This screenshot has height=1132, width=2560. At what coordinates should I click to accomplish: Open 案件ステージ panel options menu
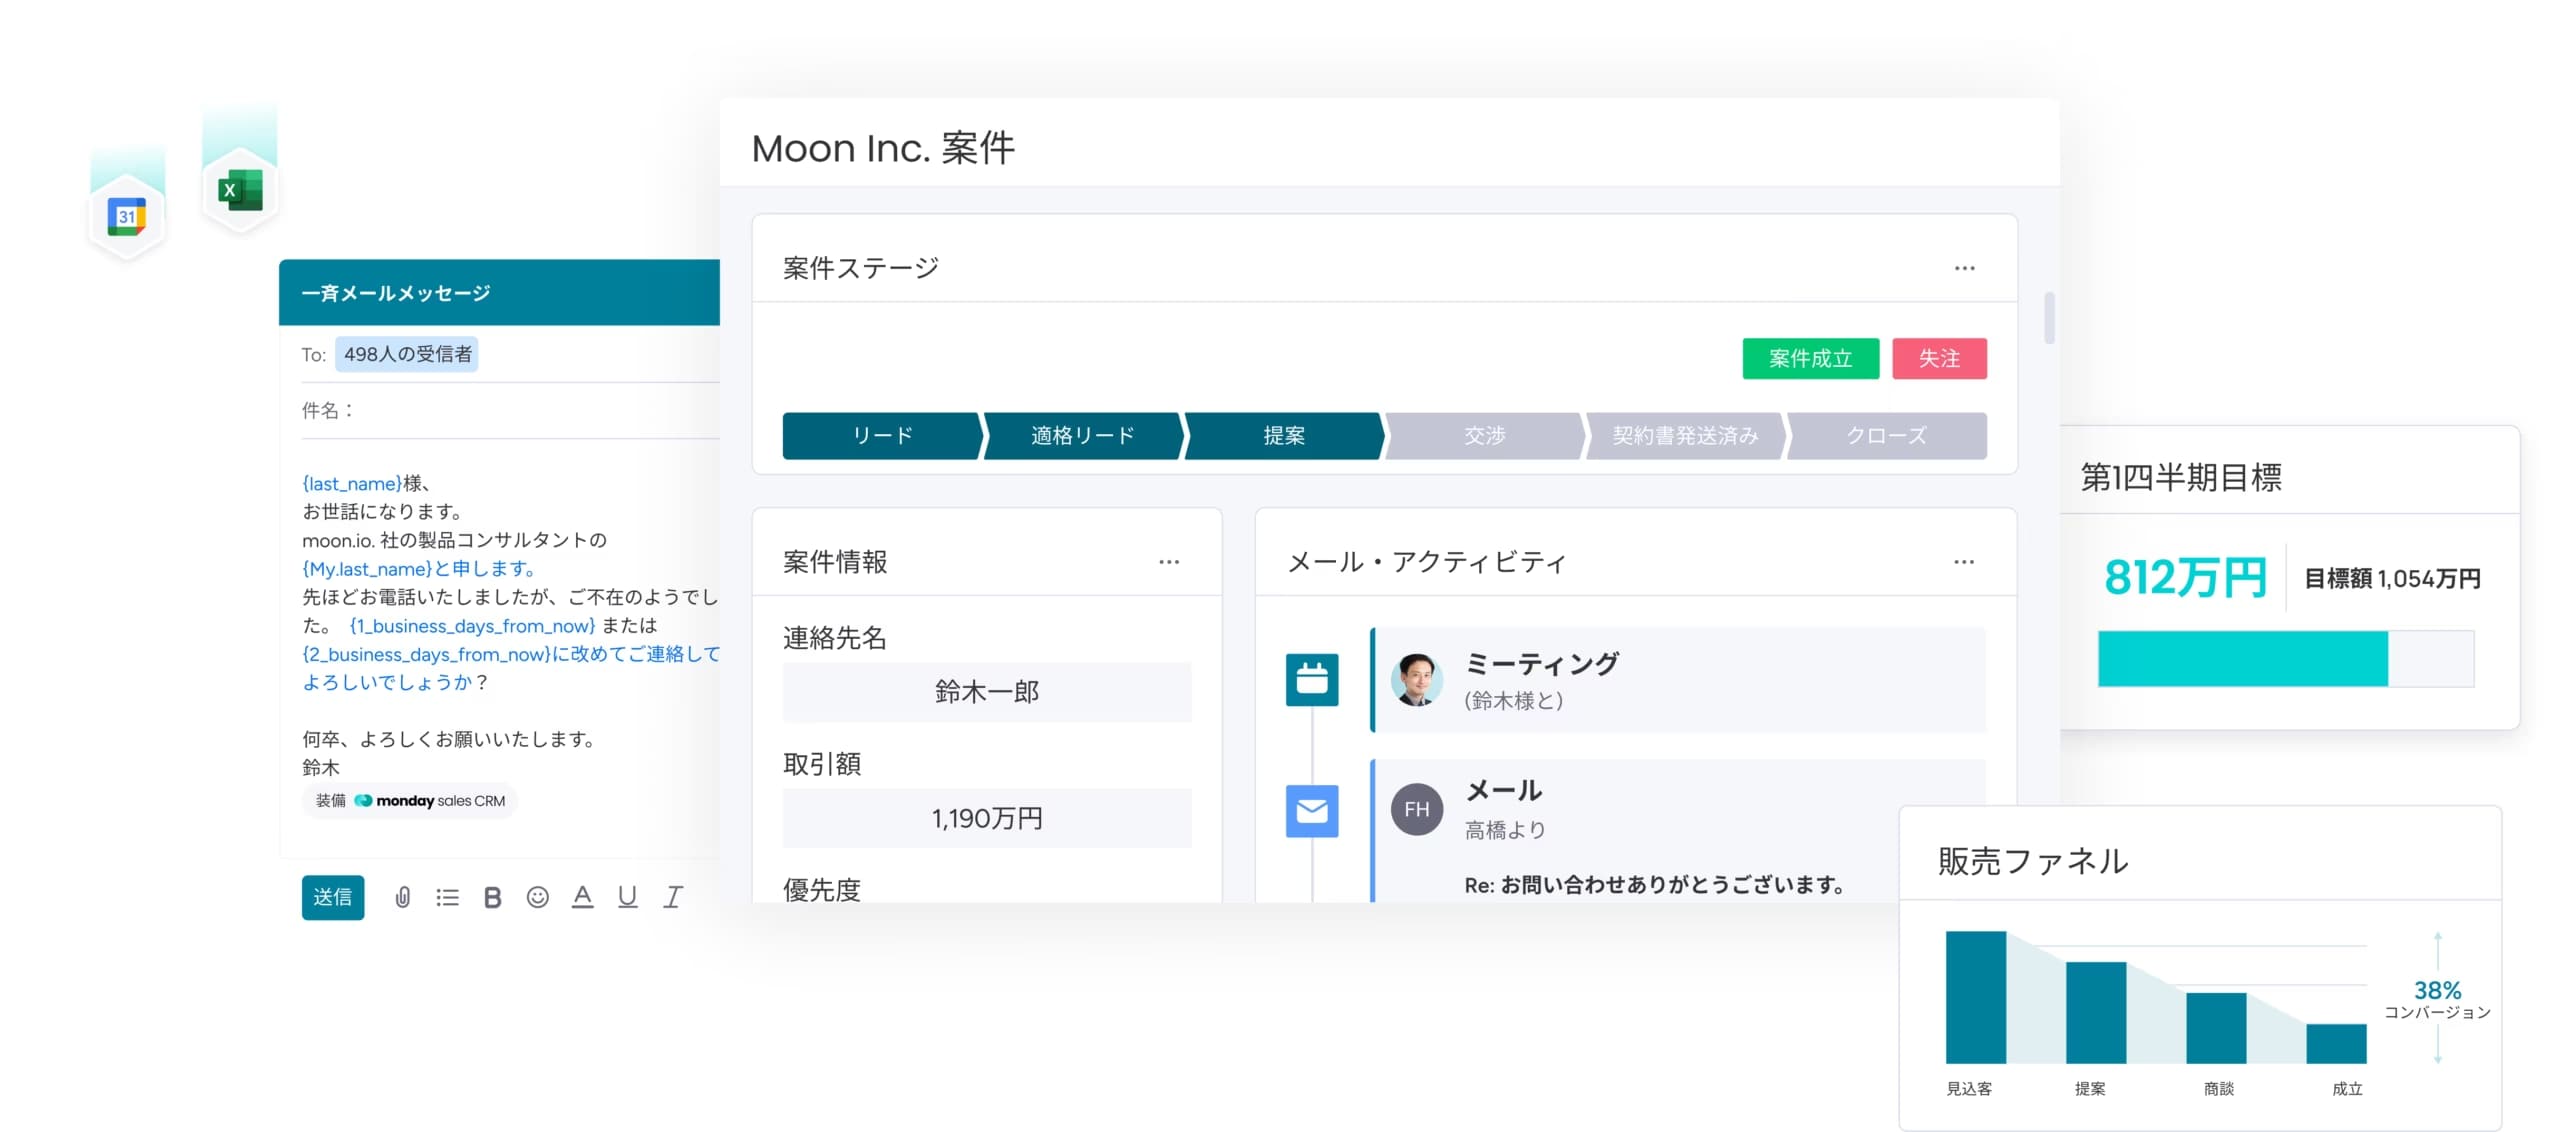pyautogui.click(x=1964, y=268)
